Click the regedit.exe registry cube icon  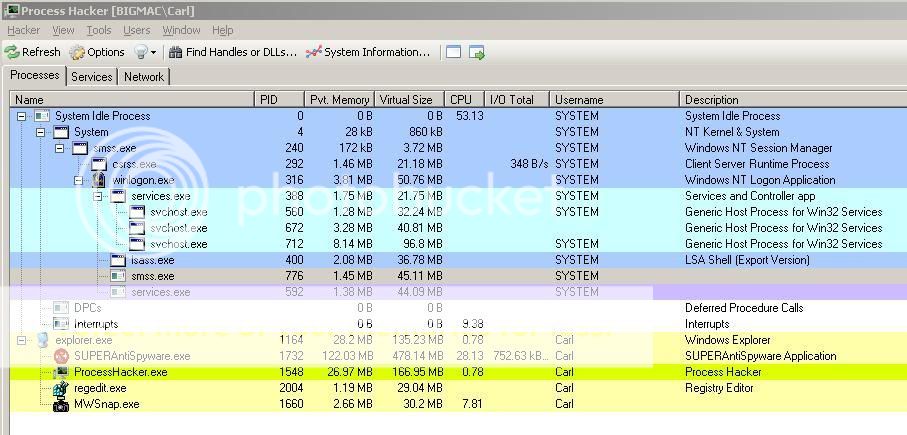pyautogui.click(x=61, y=388)
